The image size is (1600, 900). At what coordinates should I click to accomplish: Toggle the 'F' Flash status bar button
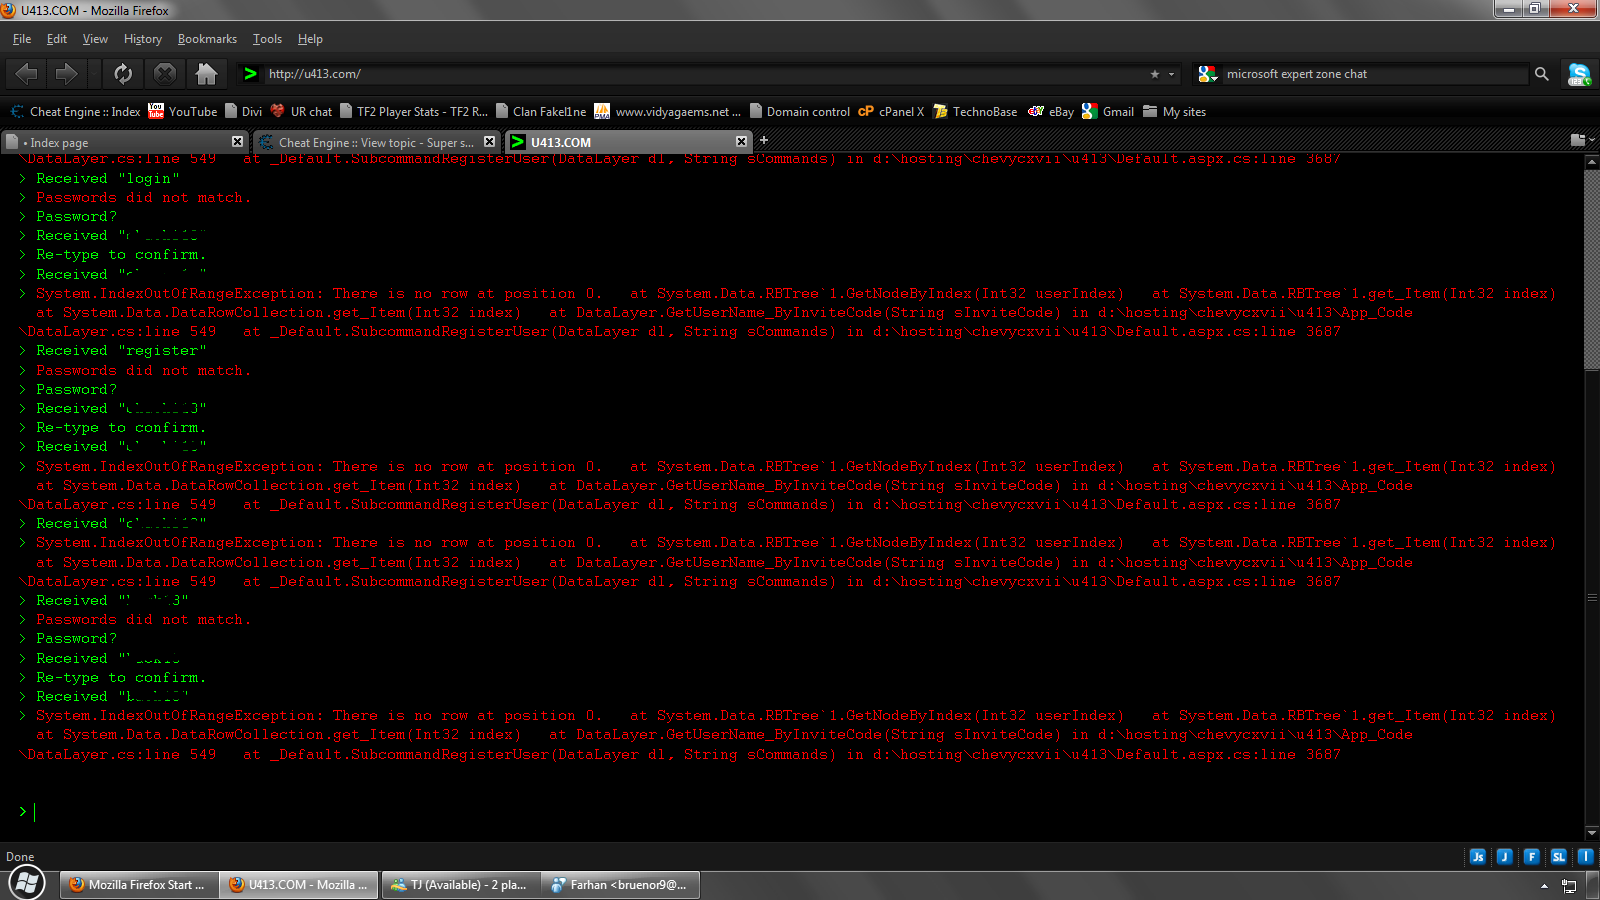1532,856
